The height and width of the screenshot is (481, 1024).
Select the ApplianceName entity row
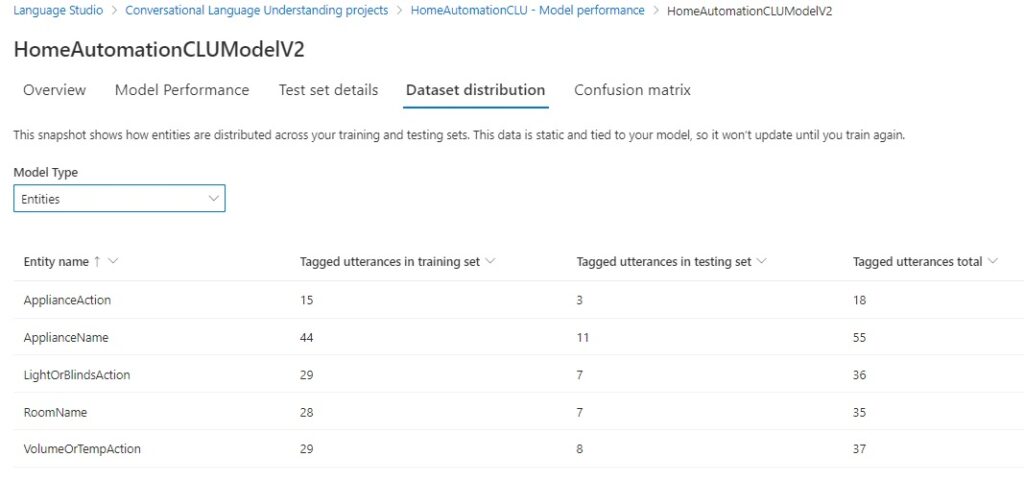click(x=66, y=338)
